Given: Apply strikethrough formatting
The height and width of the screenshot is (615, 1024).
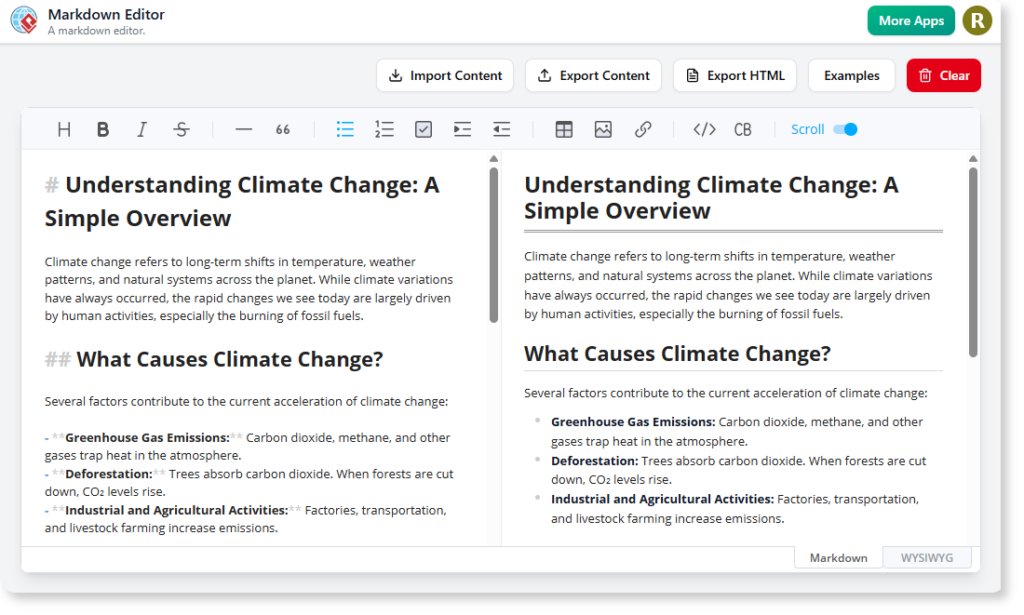Looking at the screenshot, I should point(181,129).
